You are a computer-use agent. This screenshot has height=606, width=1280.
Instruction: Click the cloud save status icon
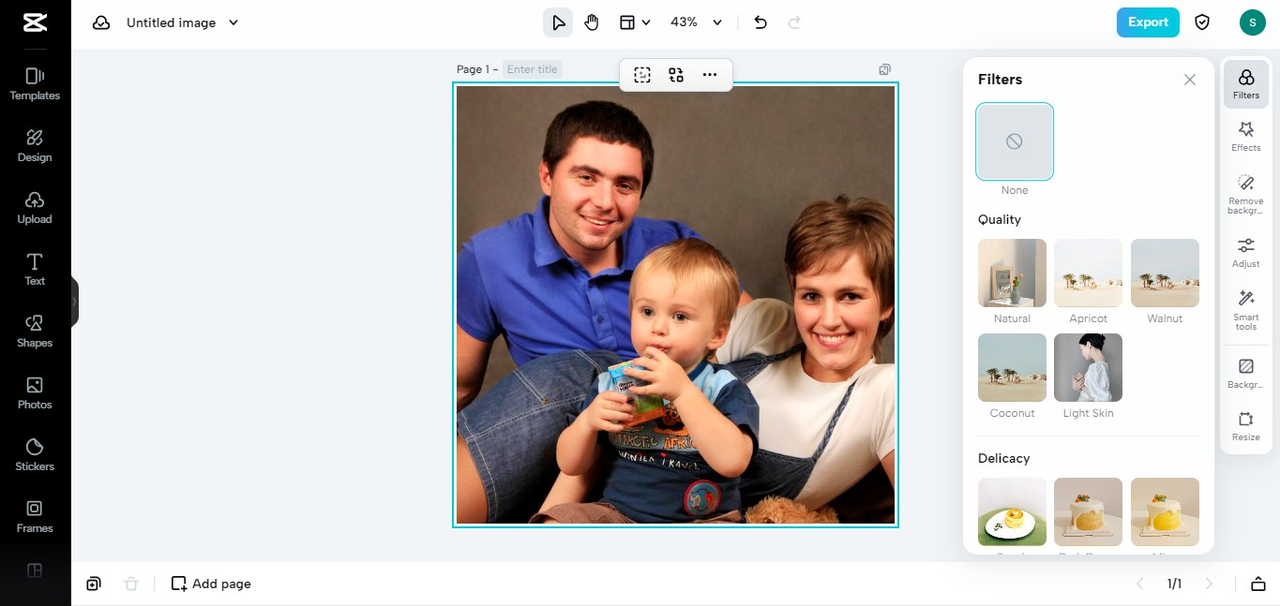(x=101, y=22)
